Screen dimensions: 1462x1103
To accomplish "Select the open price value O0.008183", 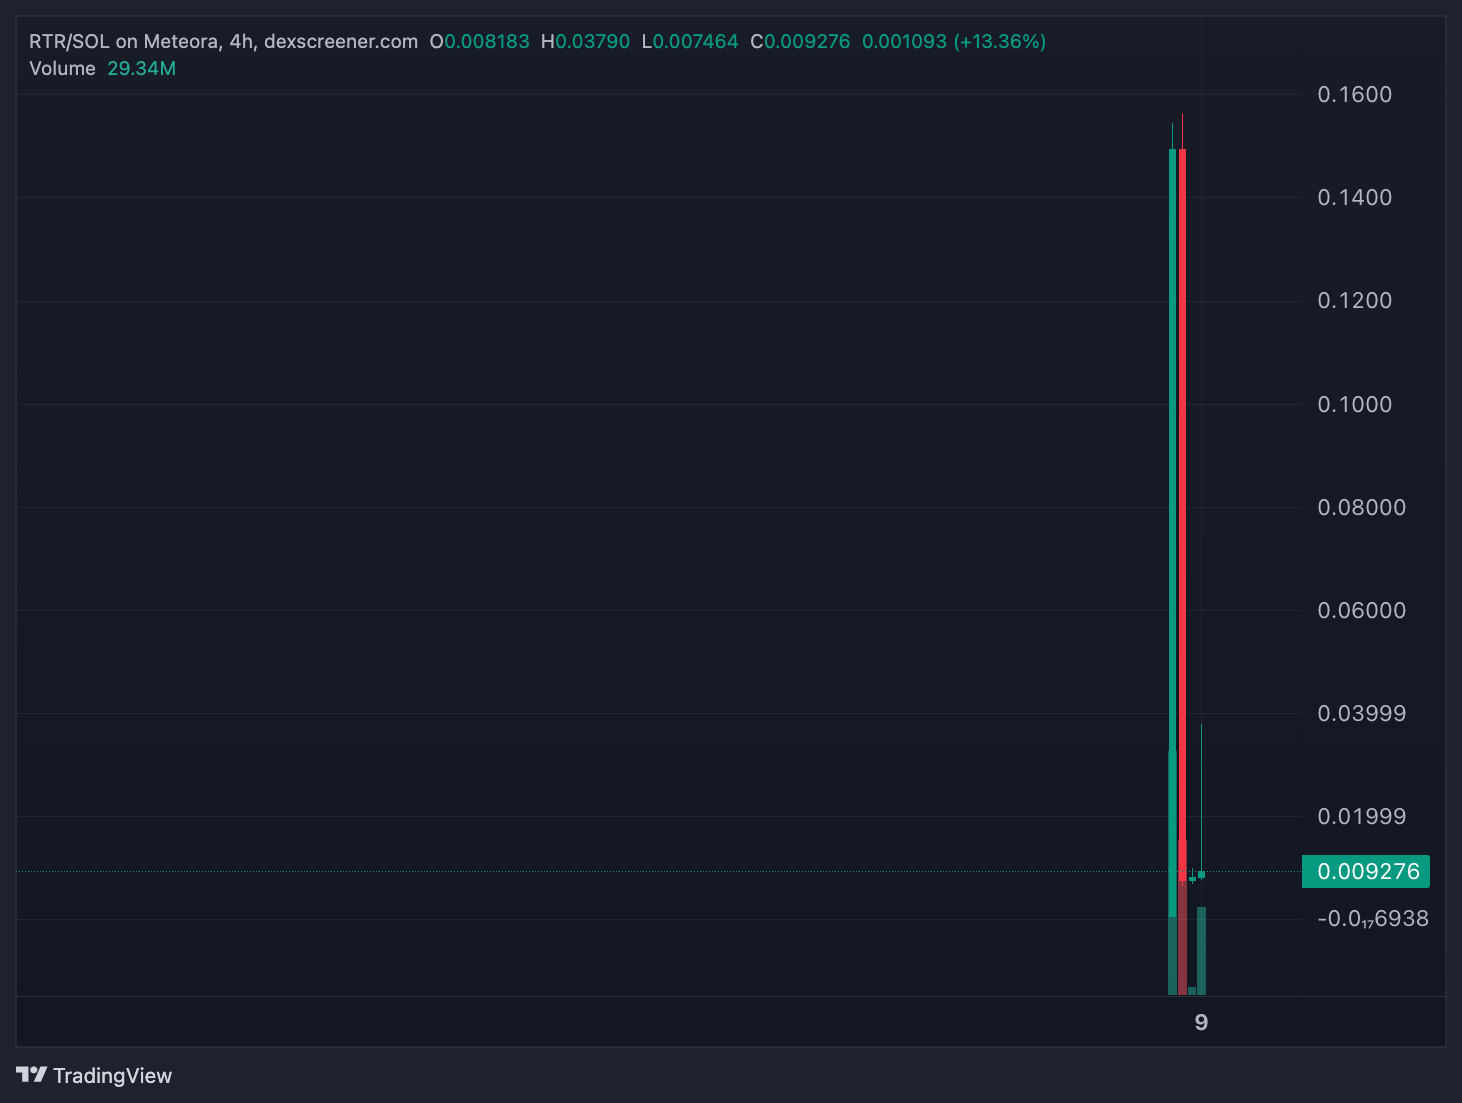I will click(479, 41).
